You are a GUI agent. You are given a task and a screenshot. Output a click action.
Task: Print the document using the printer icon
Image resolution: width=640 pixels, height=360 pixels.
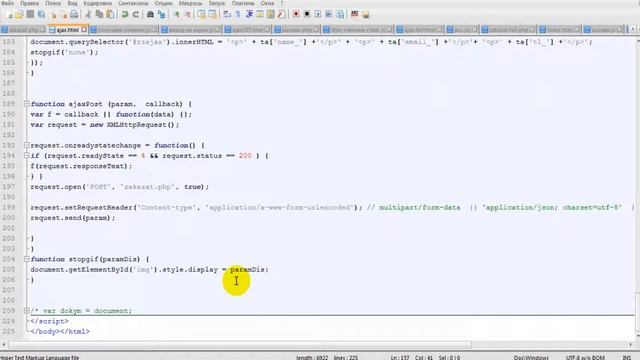(74, 15)
